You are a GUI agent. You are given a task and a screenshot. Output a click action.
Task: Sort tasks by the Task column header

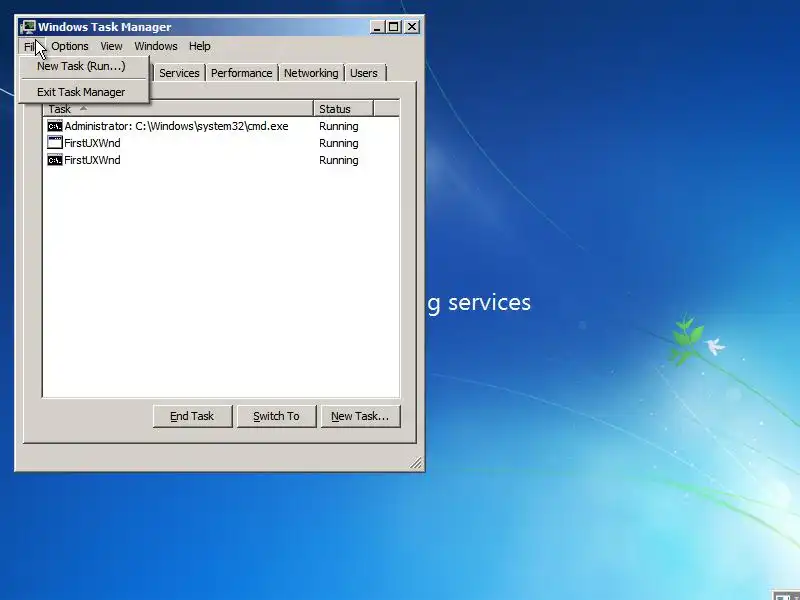tap(178, 109)
